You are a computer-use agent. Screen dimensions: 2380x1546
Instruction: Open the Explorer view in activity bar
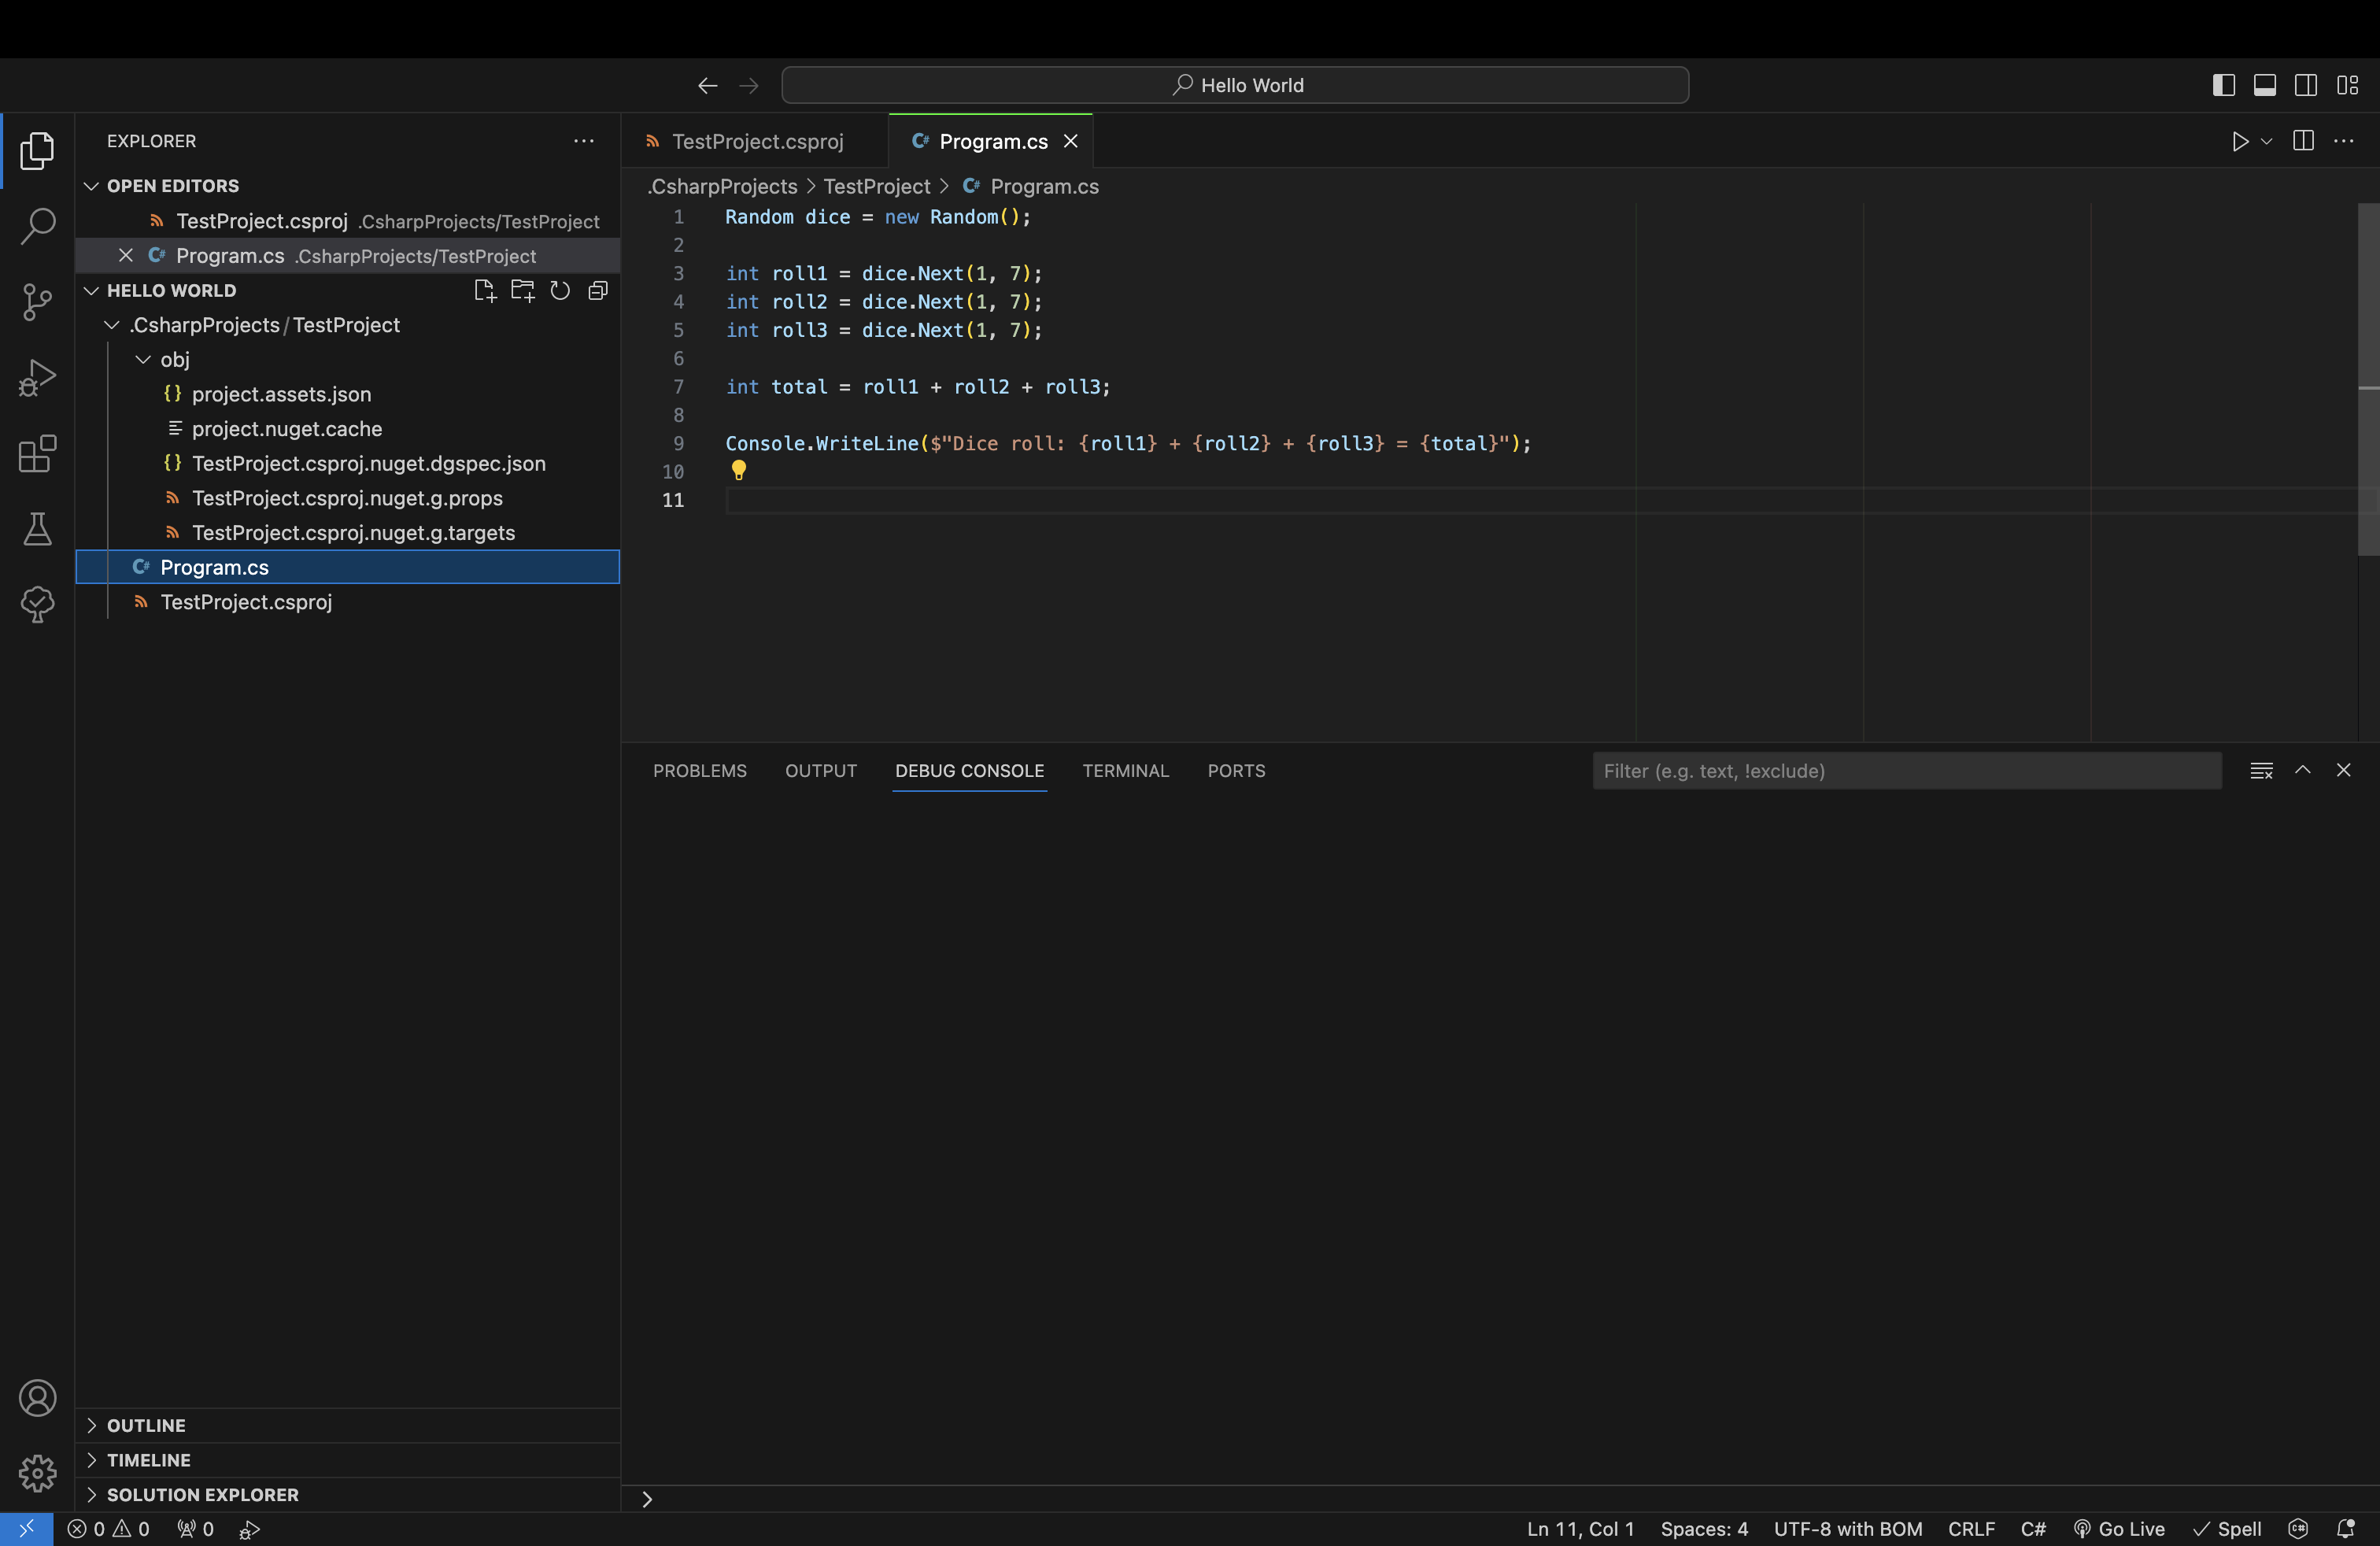pos(37,151)
